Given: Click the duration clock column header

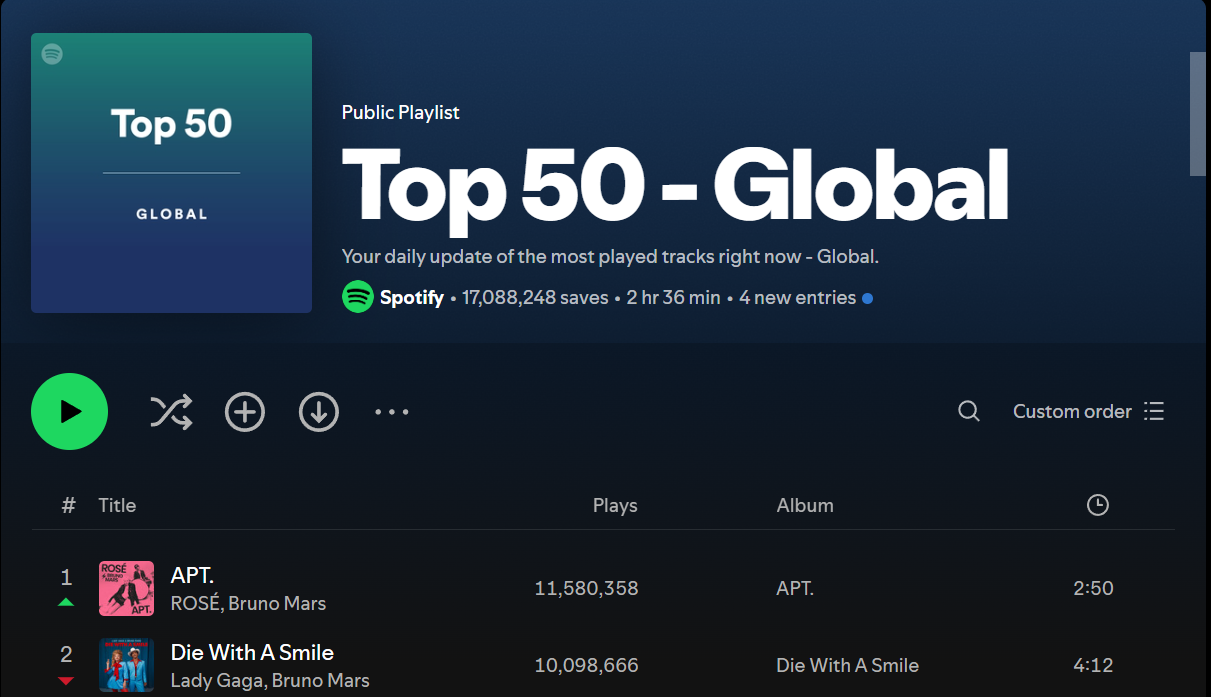Looking at the screenshot, I should pyautogui.click(x=1097, y=505).
